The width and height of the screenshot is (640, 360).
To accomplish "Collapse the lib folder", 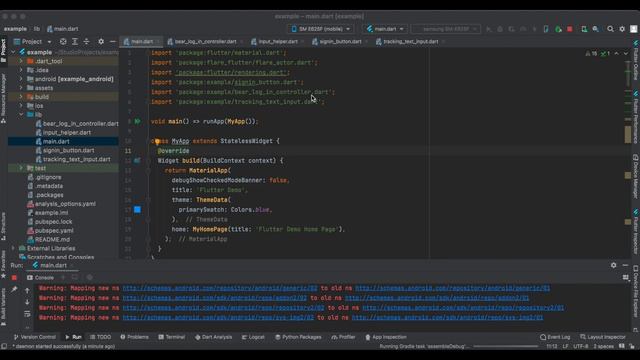I will (x=21, y=115).
